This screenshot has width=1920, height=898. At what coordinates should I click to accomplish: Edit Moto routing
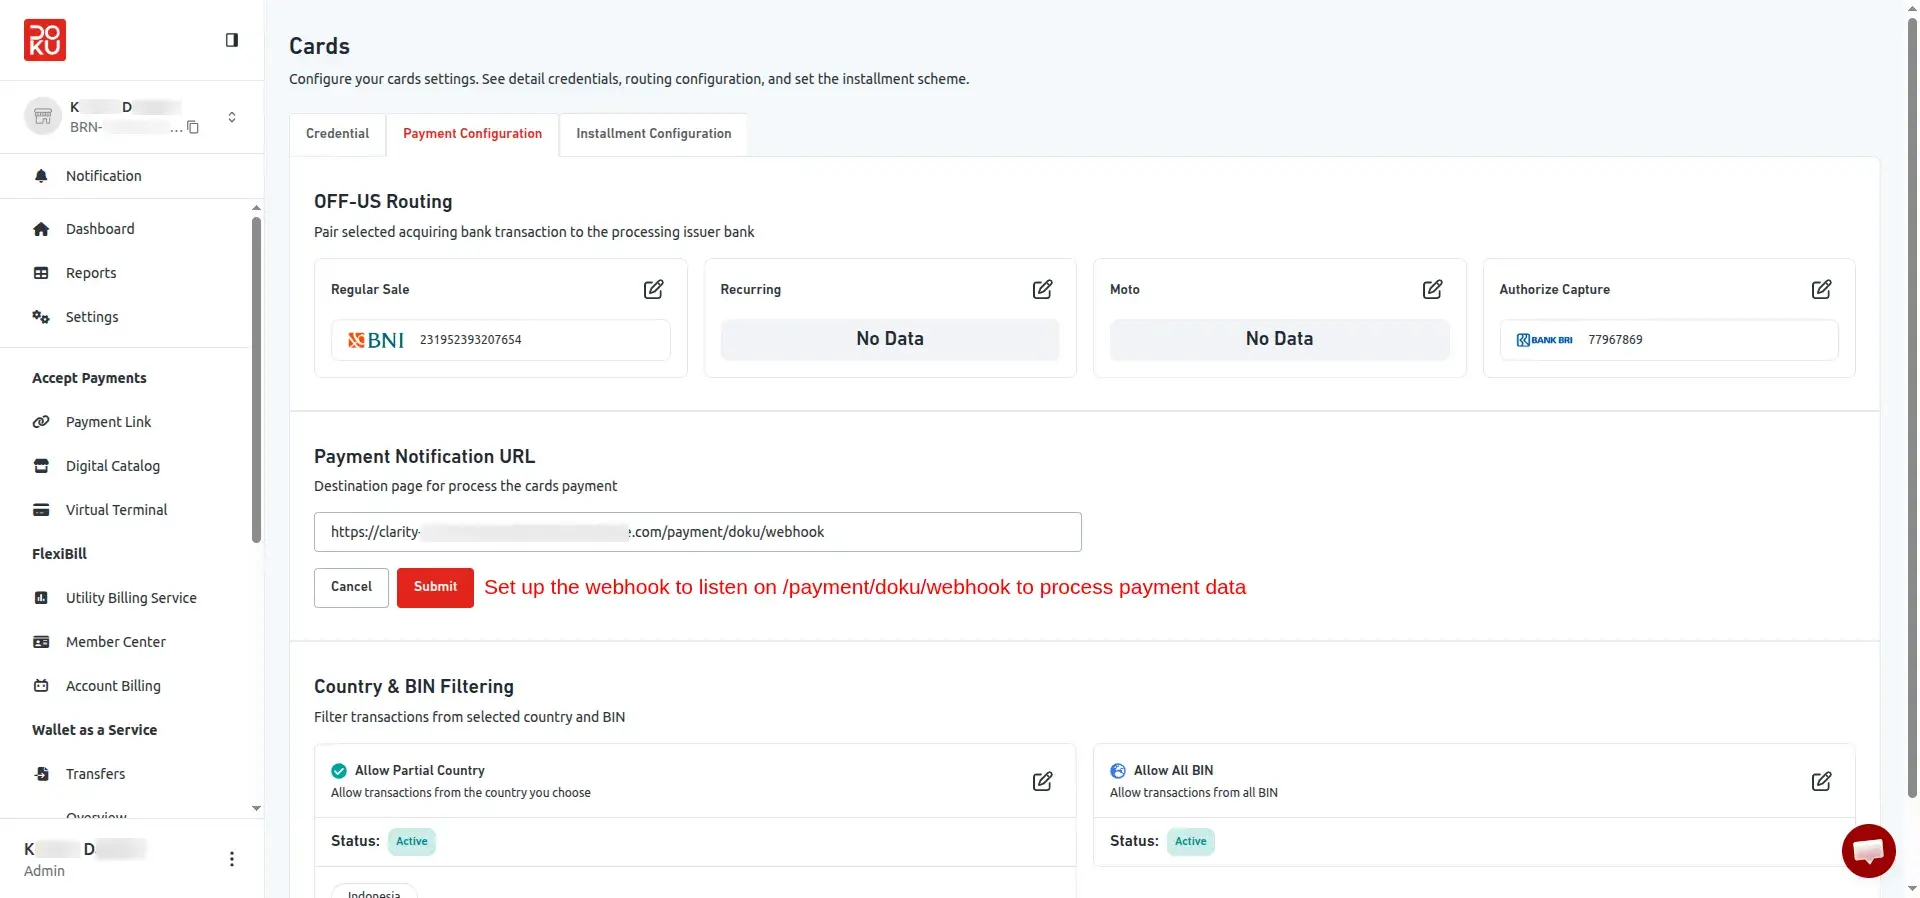[x=1432, y=289]
